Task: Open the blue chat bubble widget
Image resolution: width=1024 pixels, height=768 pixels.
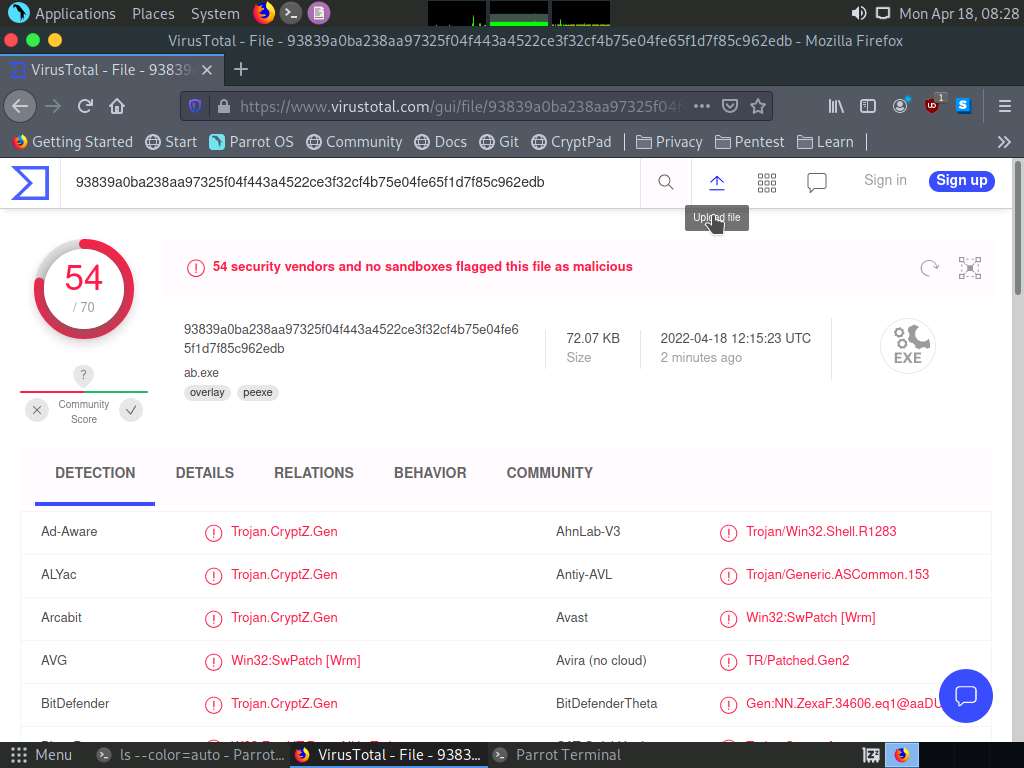Action: pos(965,696)
